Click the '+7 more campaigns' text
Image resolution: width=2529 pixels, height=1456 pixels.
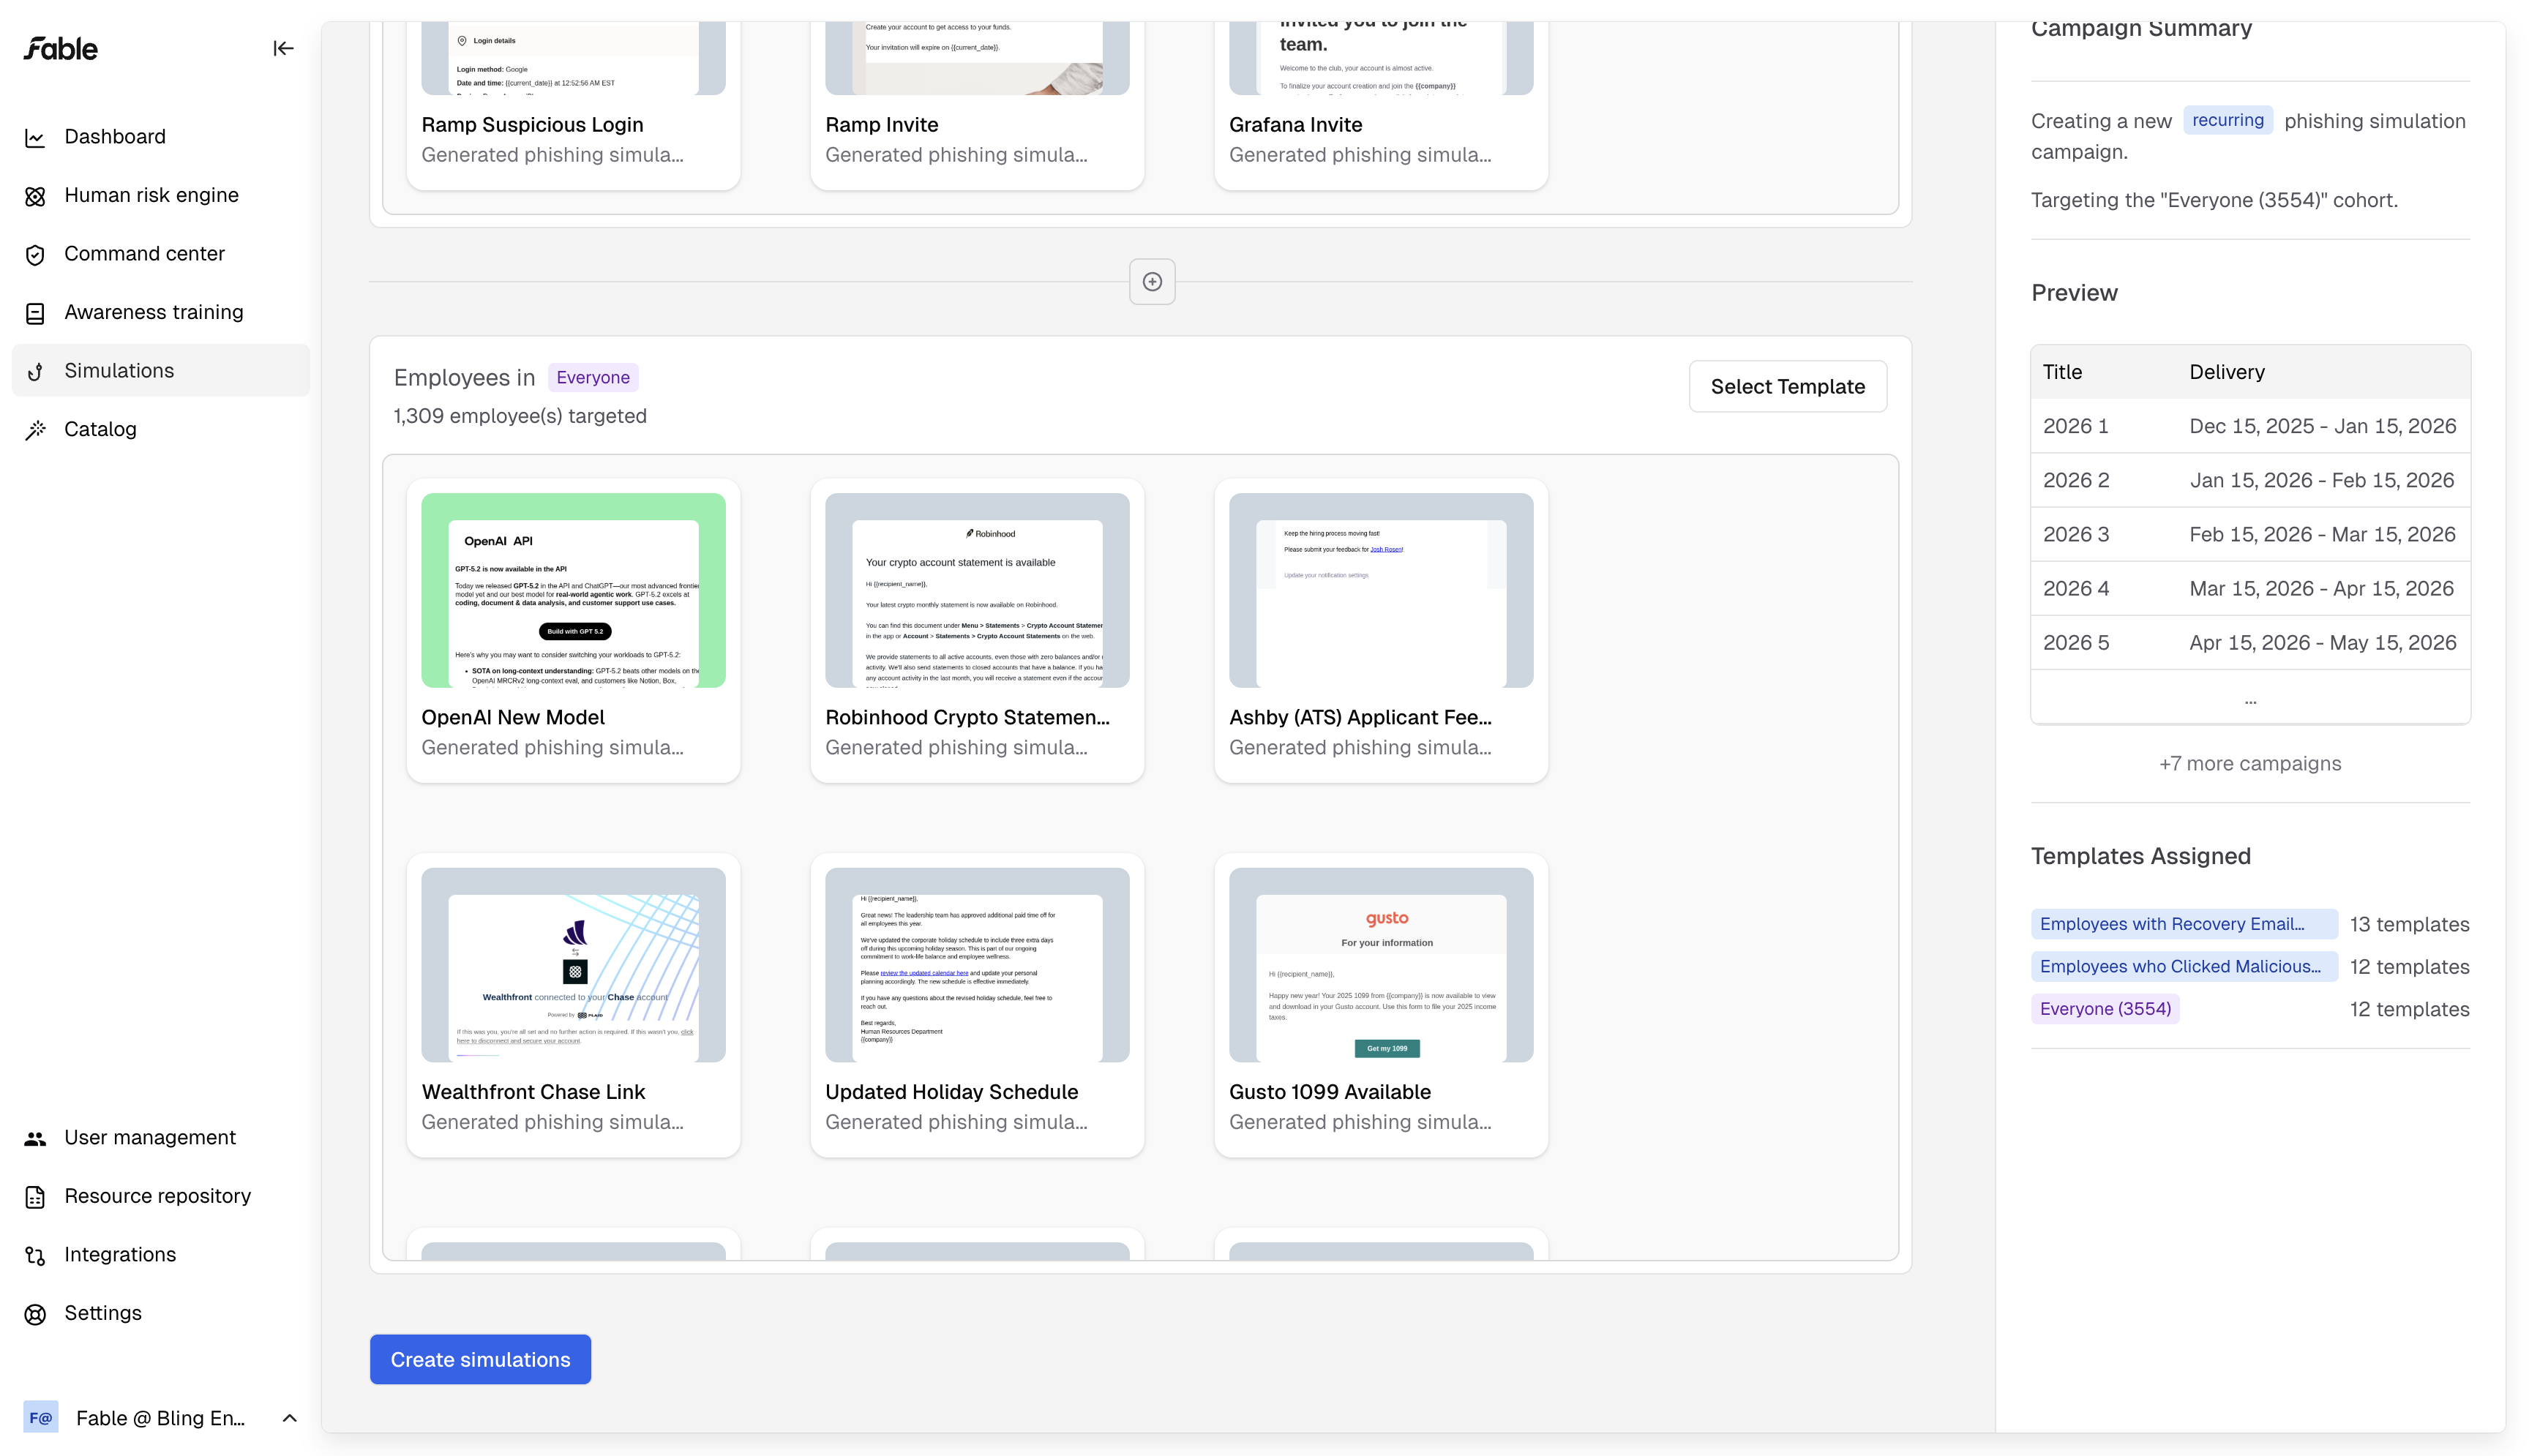point(2250,764)
